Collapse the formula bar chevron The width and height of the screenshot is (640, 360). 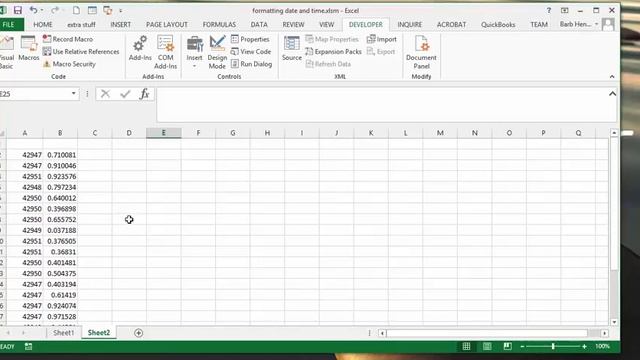coord(612,94)
